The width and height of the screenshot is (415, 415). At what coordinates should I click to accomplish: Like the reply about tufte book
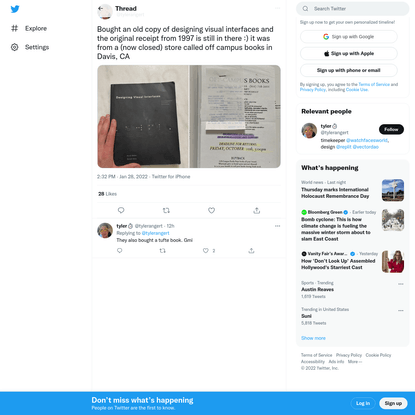(x=206, y=250)
